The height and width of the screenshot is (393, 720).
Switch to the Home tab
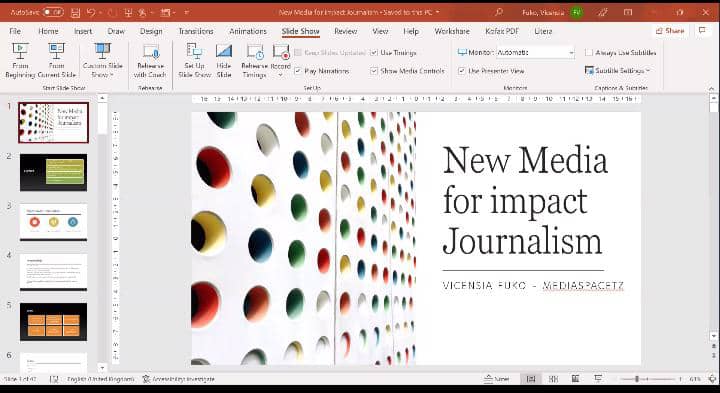[x=48, y=31]
